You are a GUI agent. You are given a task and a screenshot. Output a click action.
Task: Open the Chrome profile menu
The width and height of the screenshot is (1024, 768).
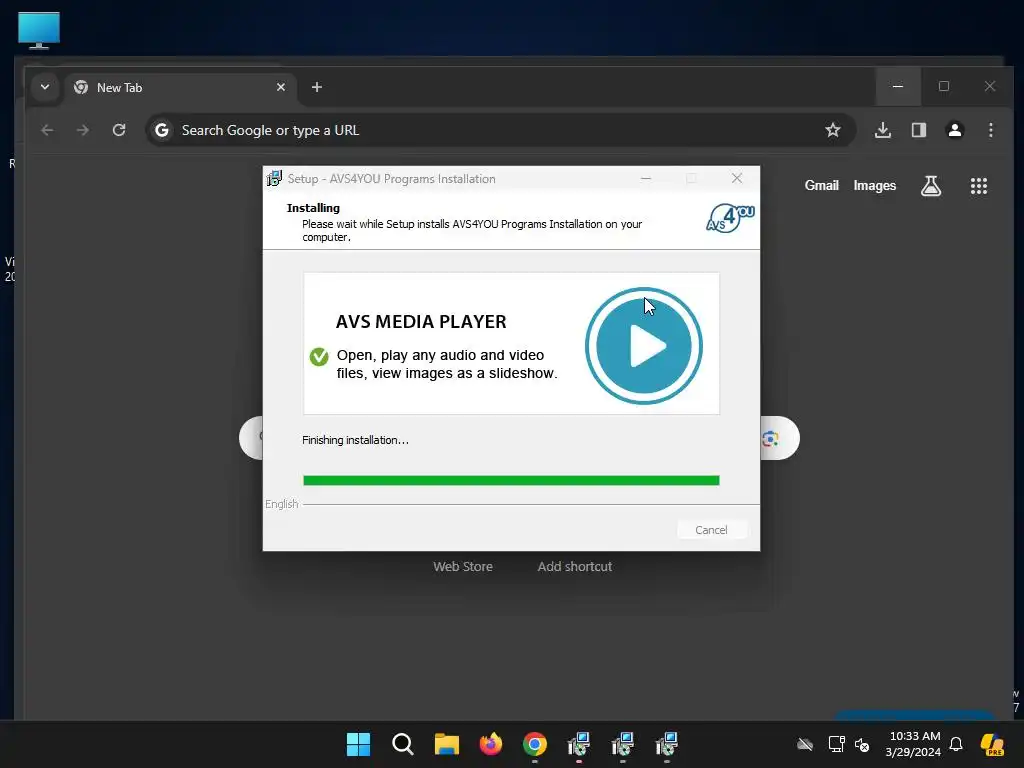(x=955, y=130)
